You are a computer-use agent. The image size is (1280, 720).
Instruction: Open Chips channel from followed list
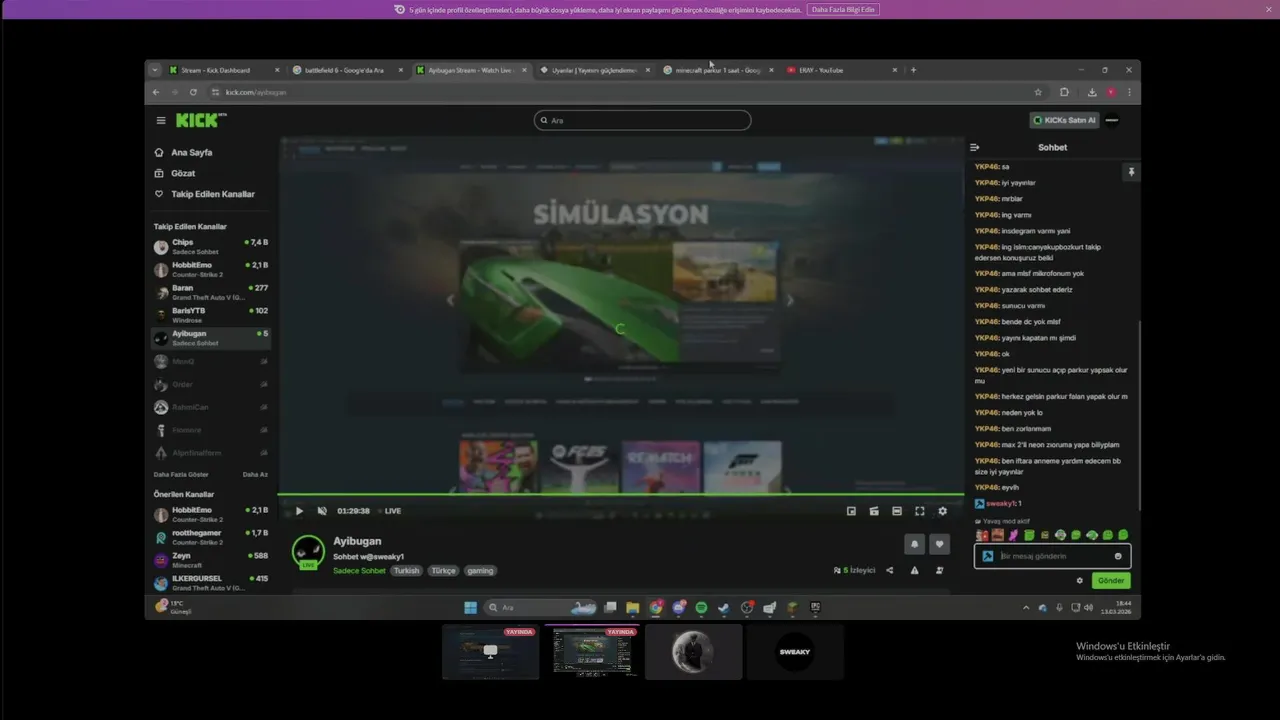[x=210, y=247]
